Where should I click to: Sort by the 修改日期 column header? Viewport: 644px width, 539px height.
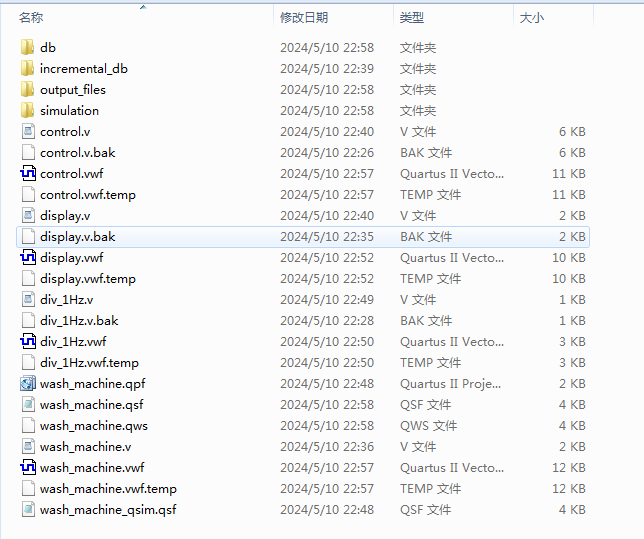tap(304, 18)
